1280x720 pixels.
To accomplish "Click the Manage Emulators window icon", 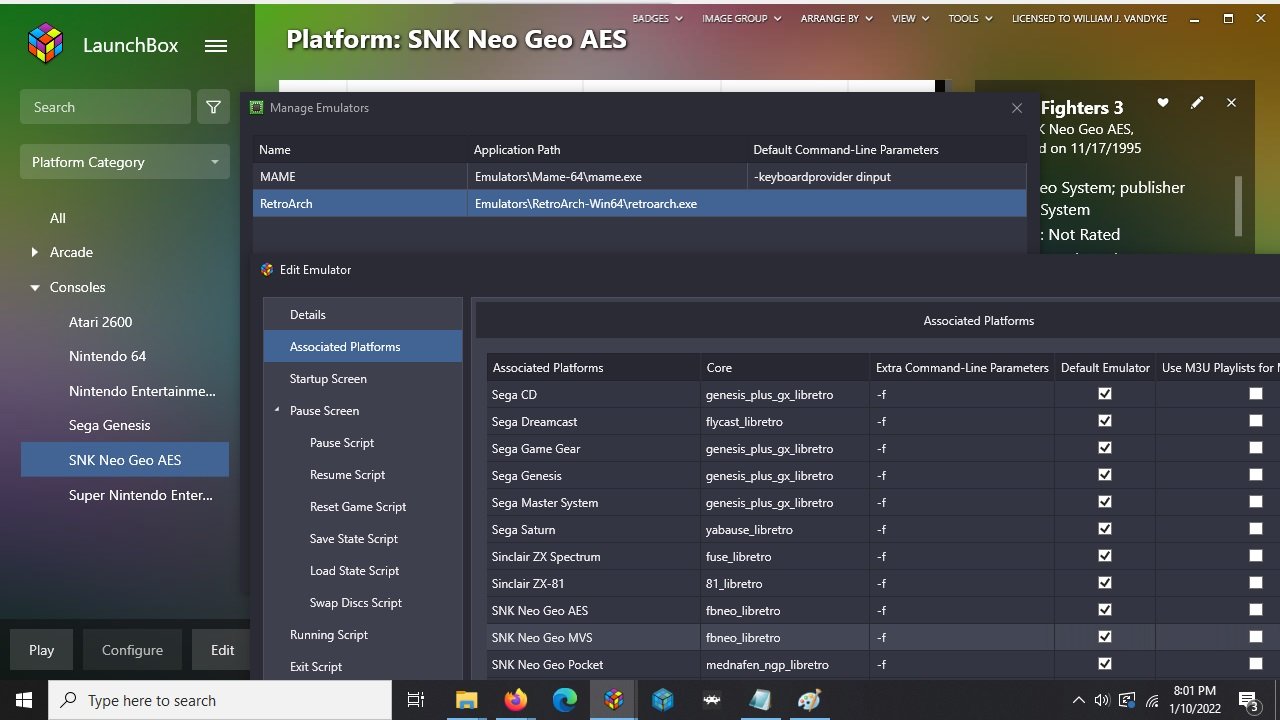I will tap(257, 108).
